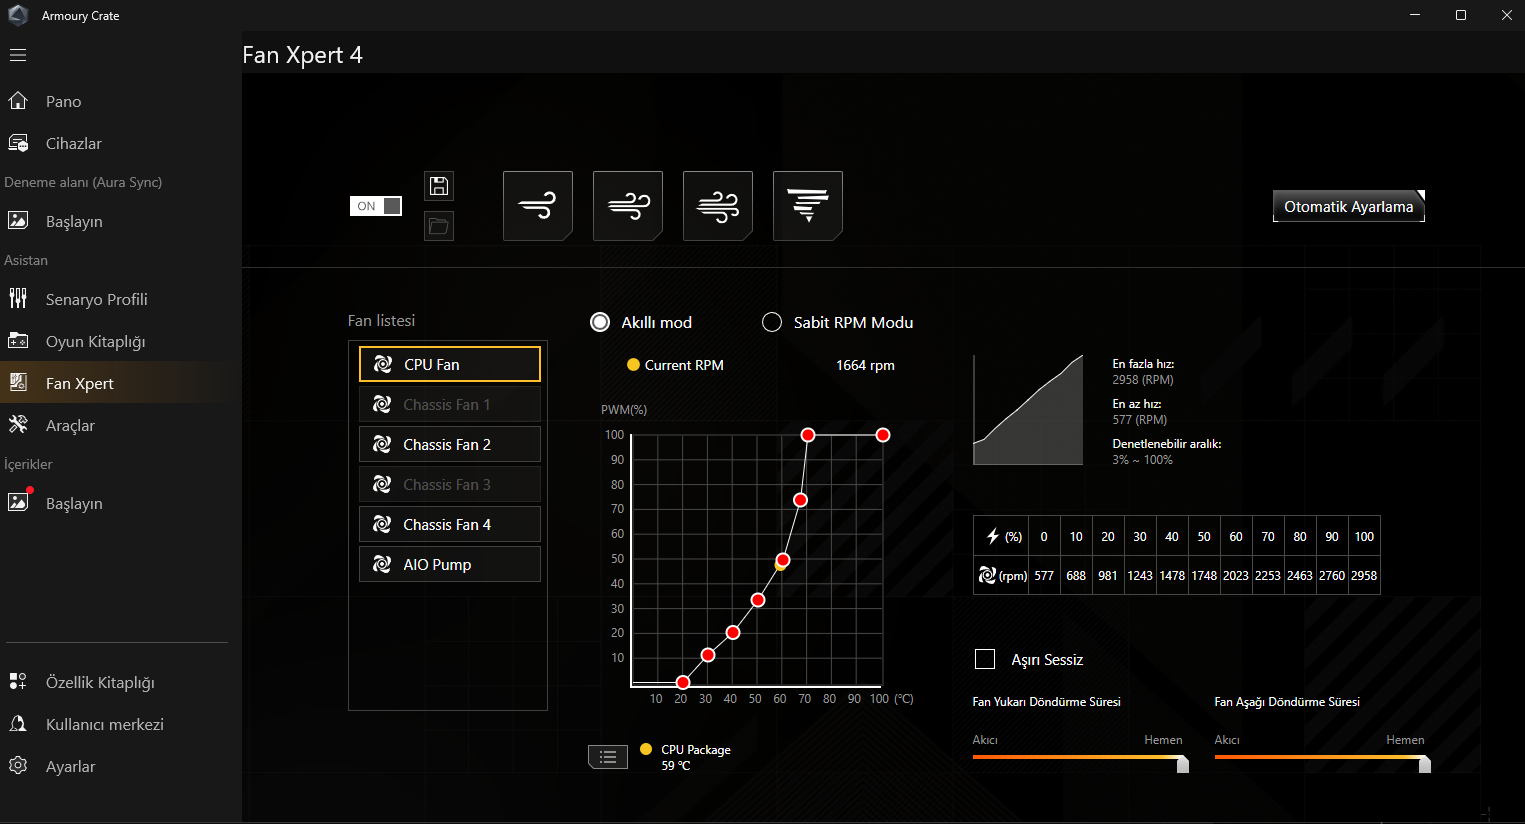Enable the Aşırı Sessiz checkbox
The height and width of the screenshot is (824, 1525).
[985, 659]
